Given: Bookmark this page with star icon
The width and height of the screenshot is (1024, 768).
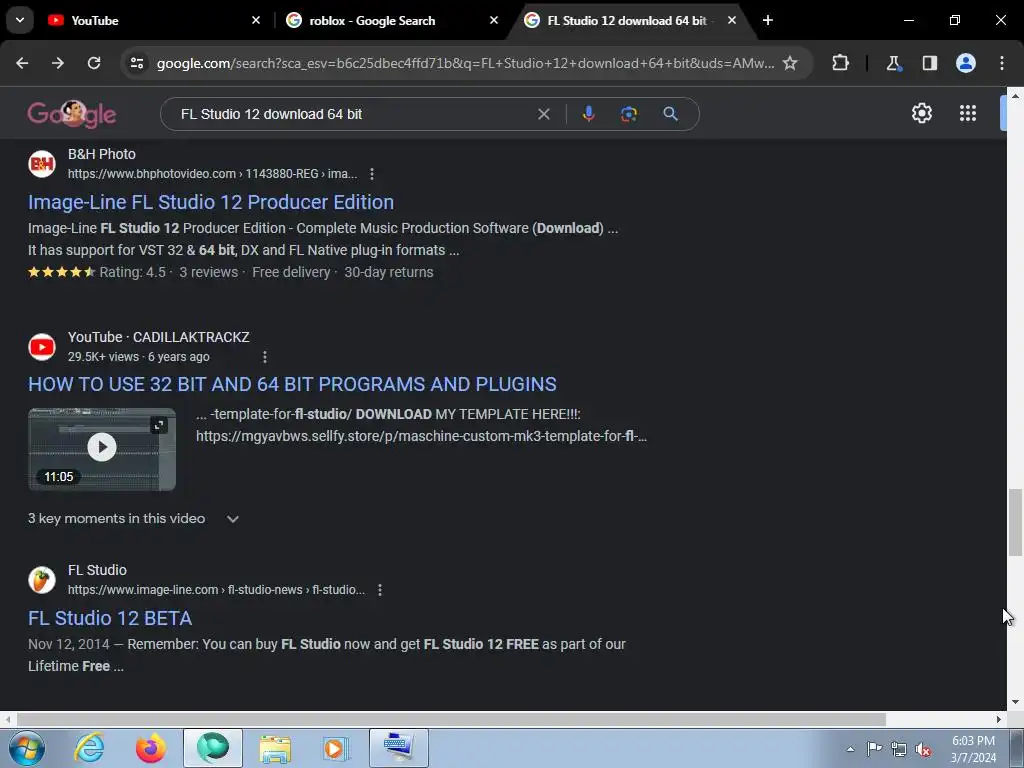Looking at the screenshot, I should [790, 63].
